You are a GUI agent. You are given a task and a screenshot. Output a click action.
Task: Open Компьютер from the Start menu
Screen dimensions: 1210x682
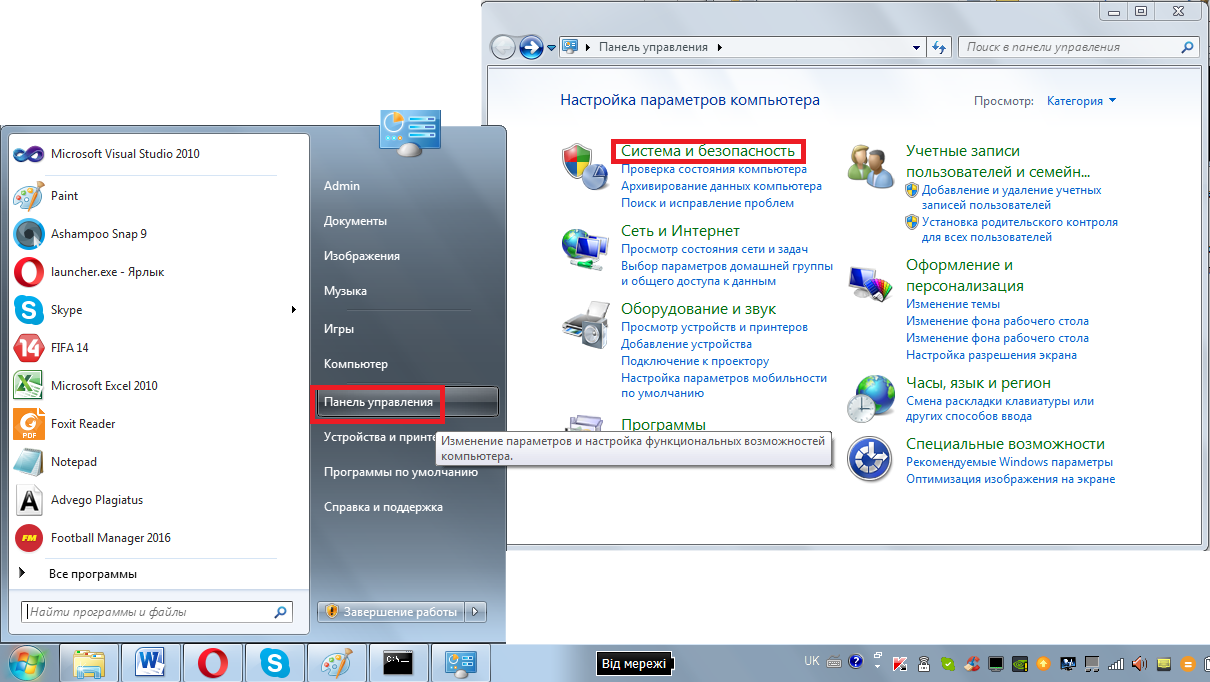(x=356, y=364)
